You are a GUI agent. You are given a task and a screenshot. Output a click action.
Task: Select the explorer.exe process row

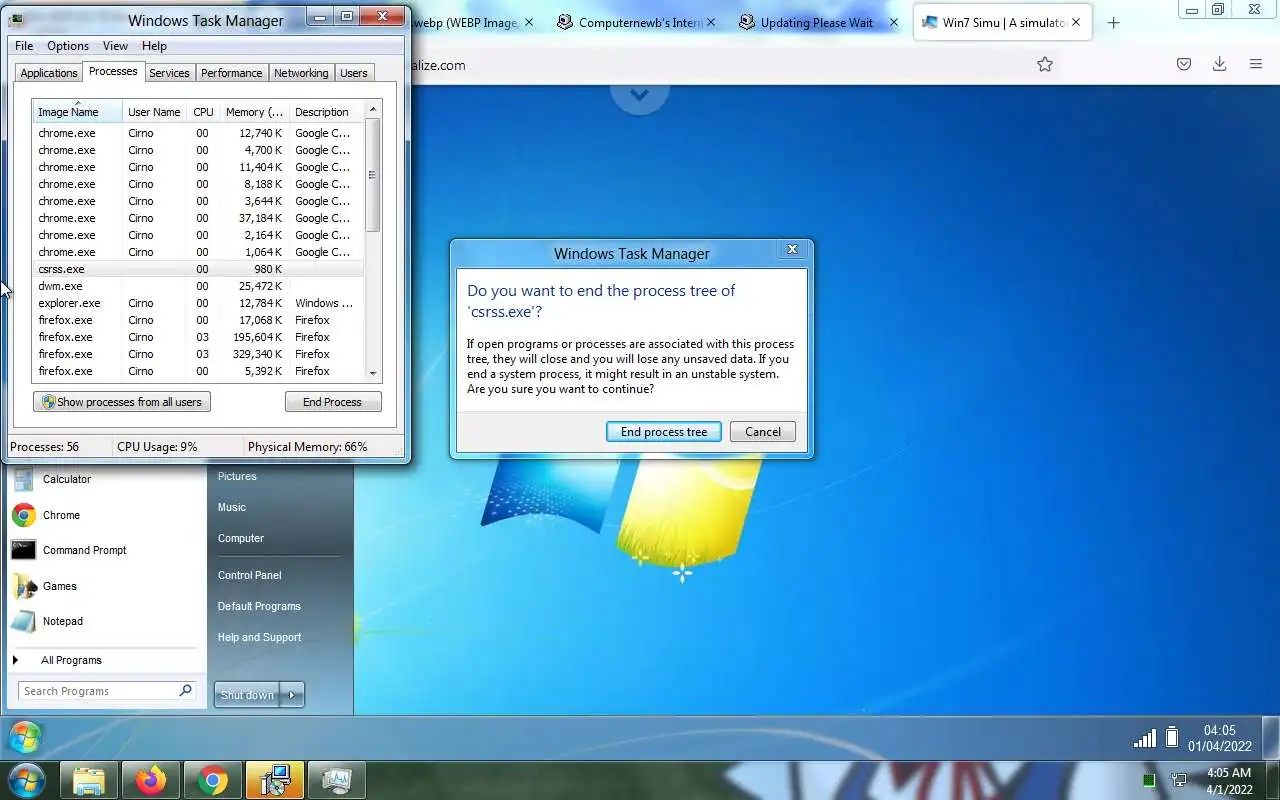(x=198, y=303)
